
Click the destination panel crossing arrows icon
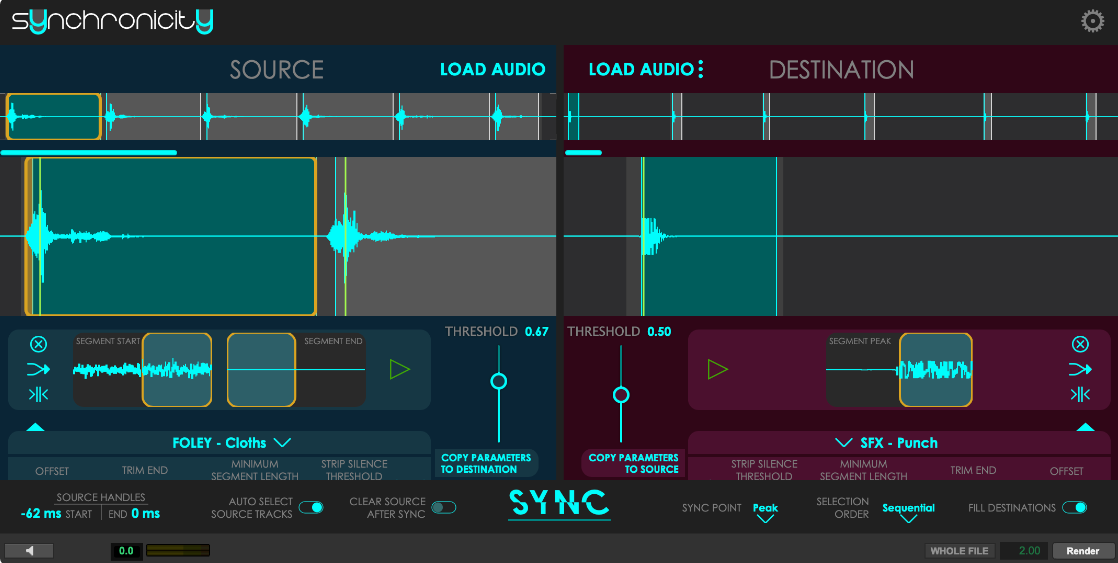pyautogui.click(x=1080, y=369)
